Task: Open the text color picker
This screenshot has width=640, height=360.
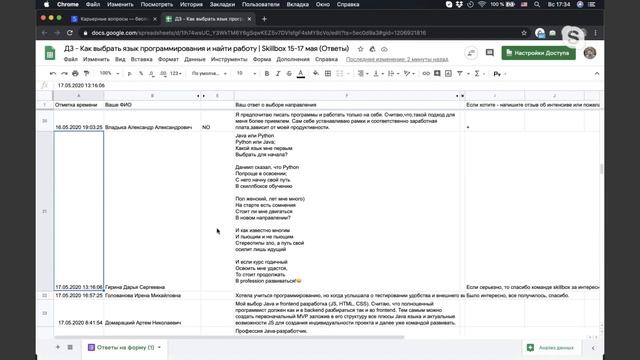Action: tap(301, 74)
